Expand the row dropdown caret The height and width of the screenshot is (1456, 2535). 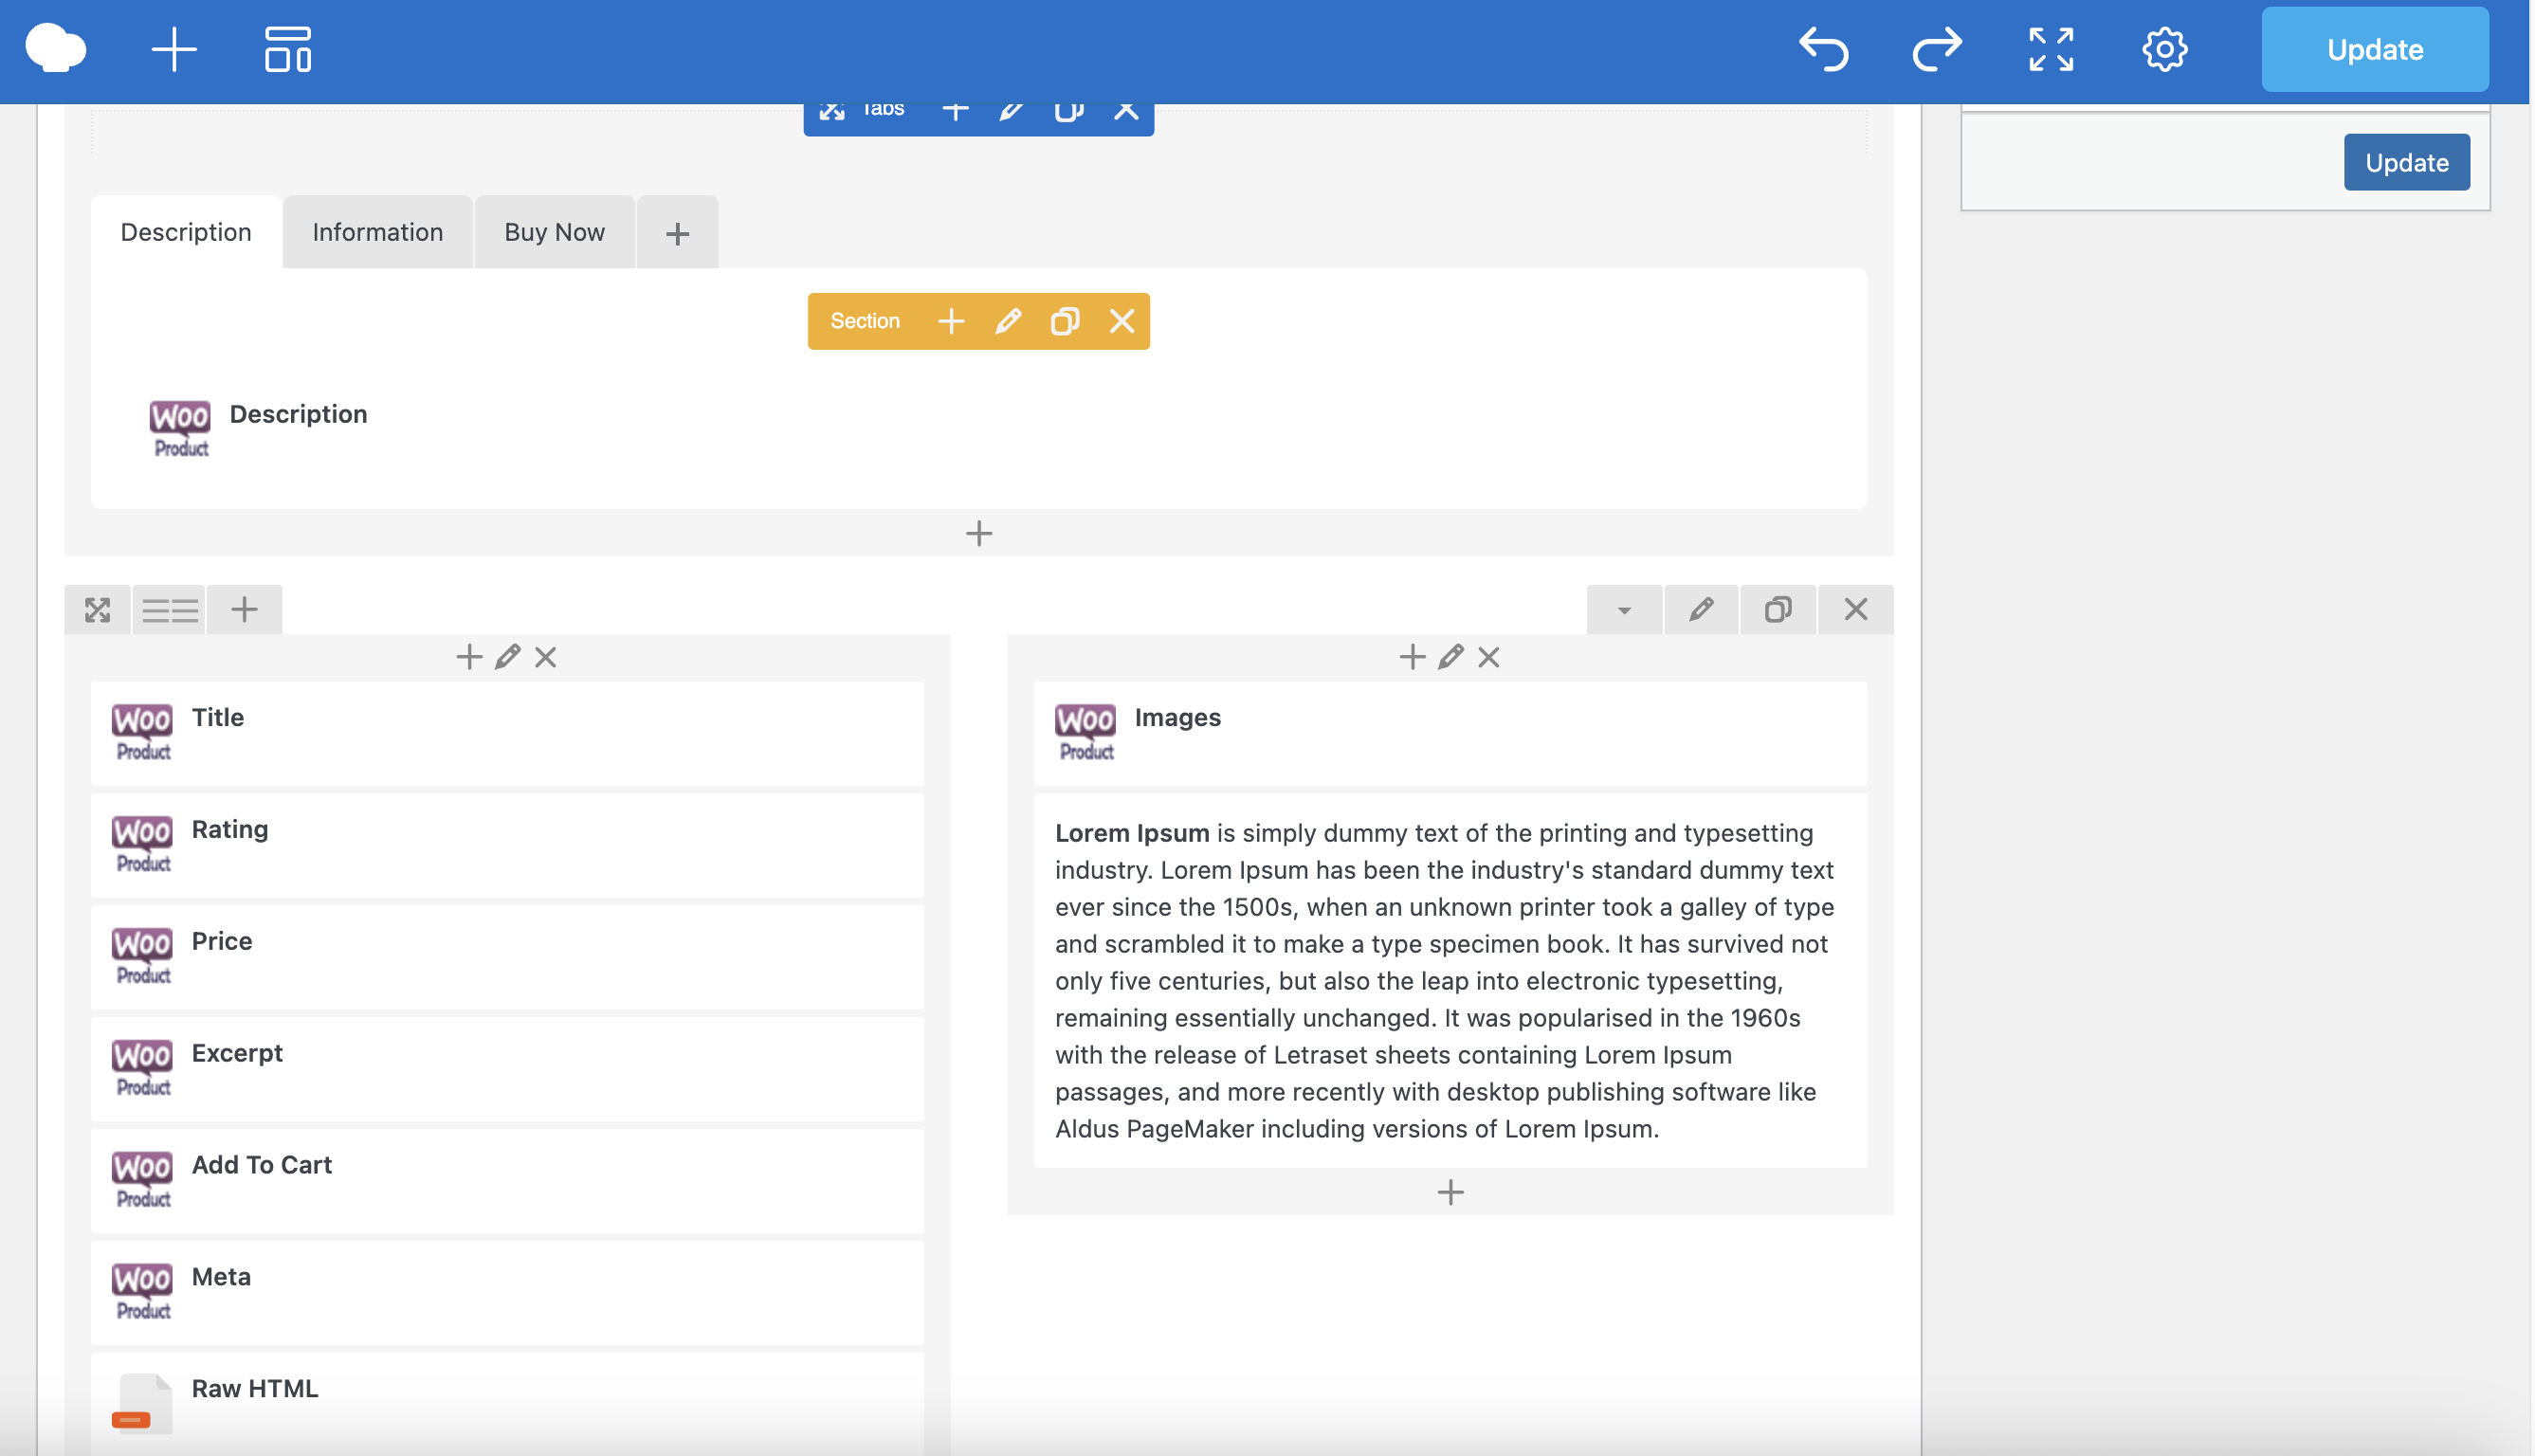1624,610
